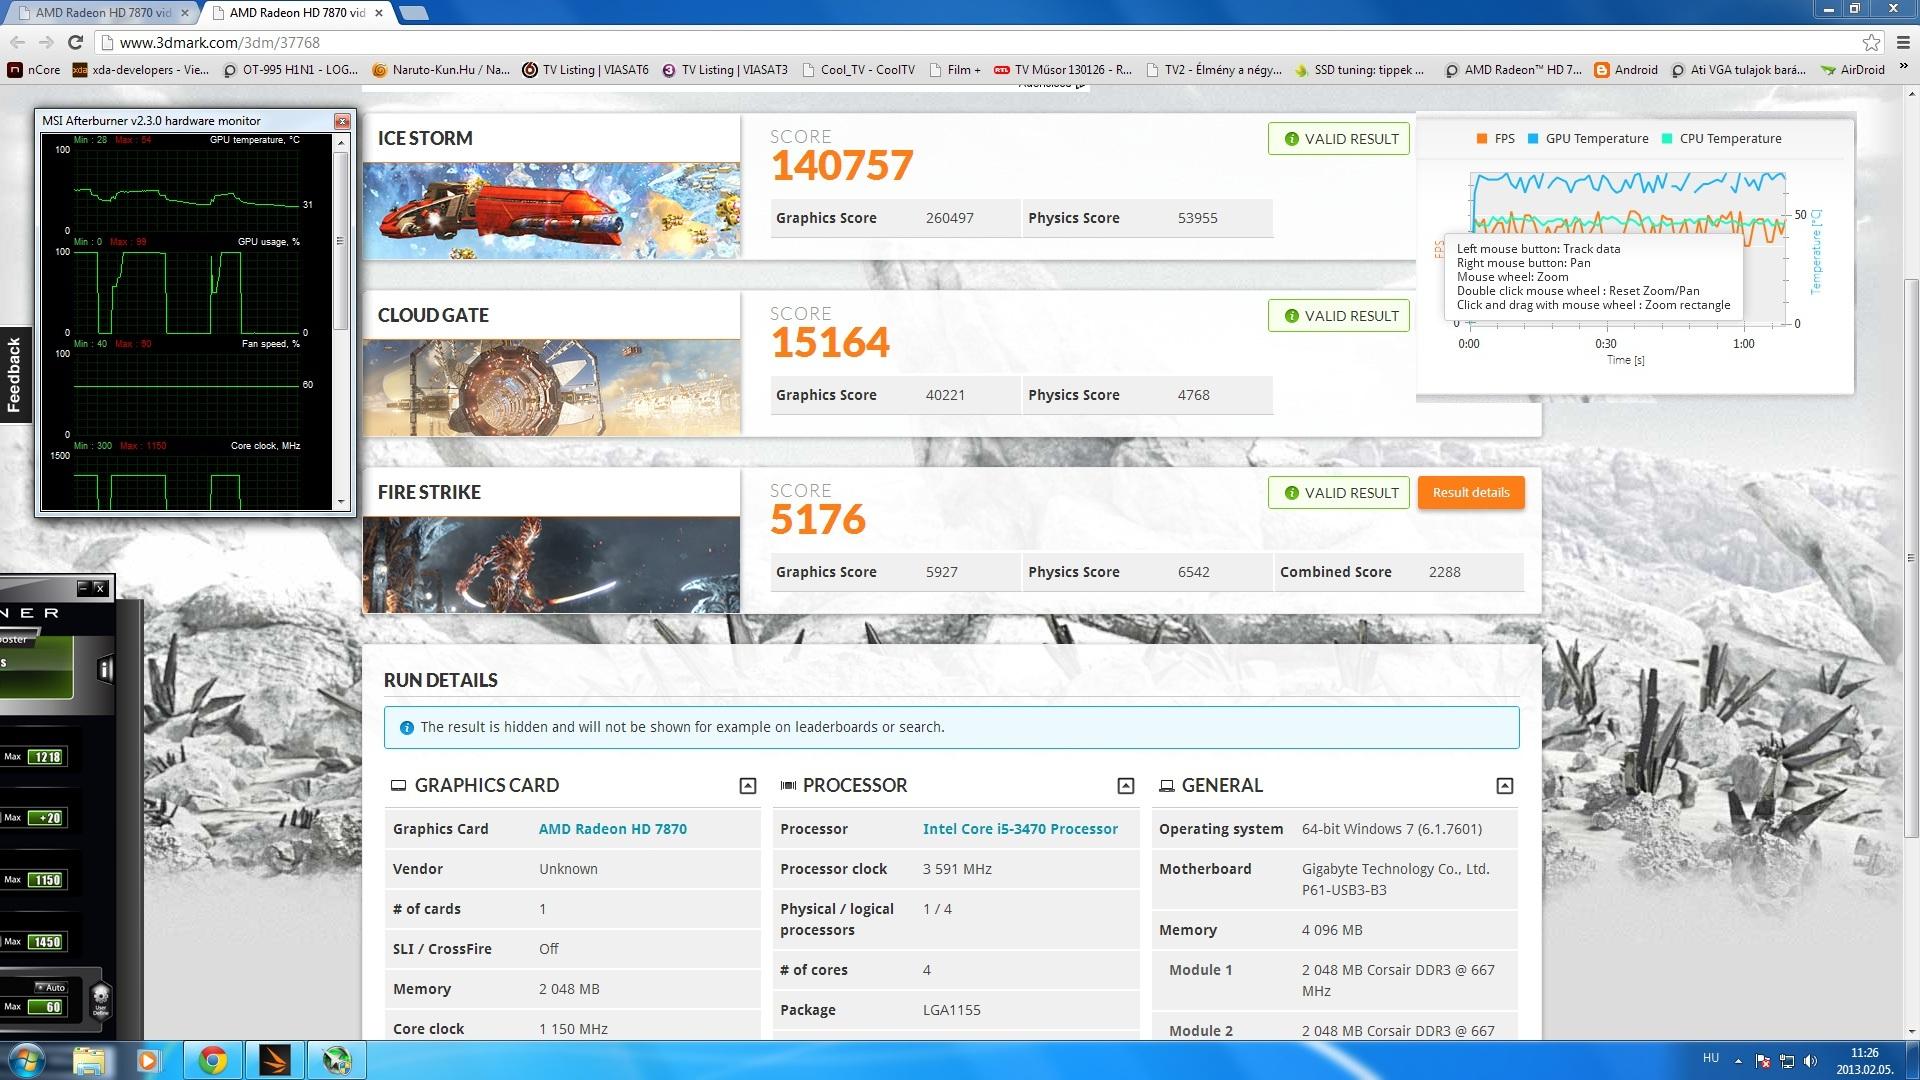
Task: Click the +20 max value field
Action: point(46,818)
